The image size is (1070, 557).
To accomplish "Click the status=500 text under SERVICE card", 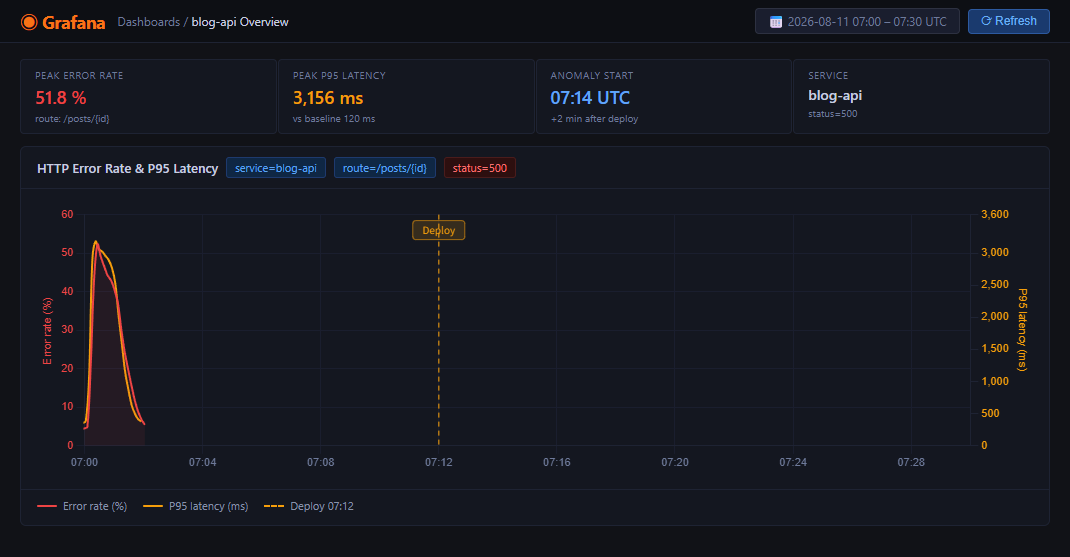I will click(x=833, y=114).
